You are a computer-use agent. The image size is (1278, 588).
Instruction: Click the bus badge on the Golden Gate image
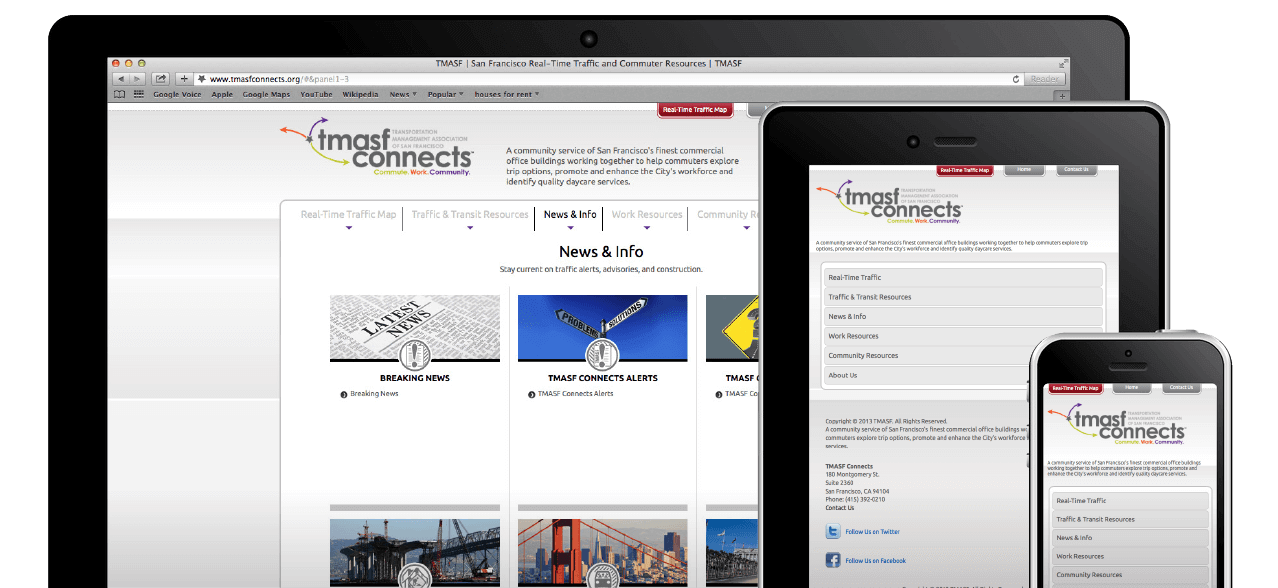point(602,575)
